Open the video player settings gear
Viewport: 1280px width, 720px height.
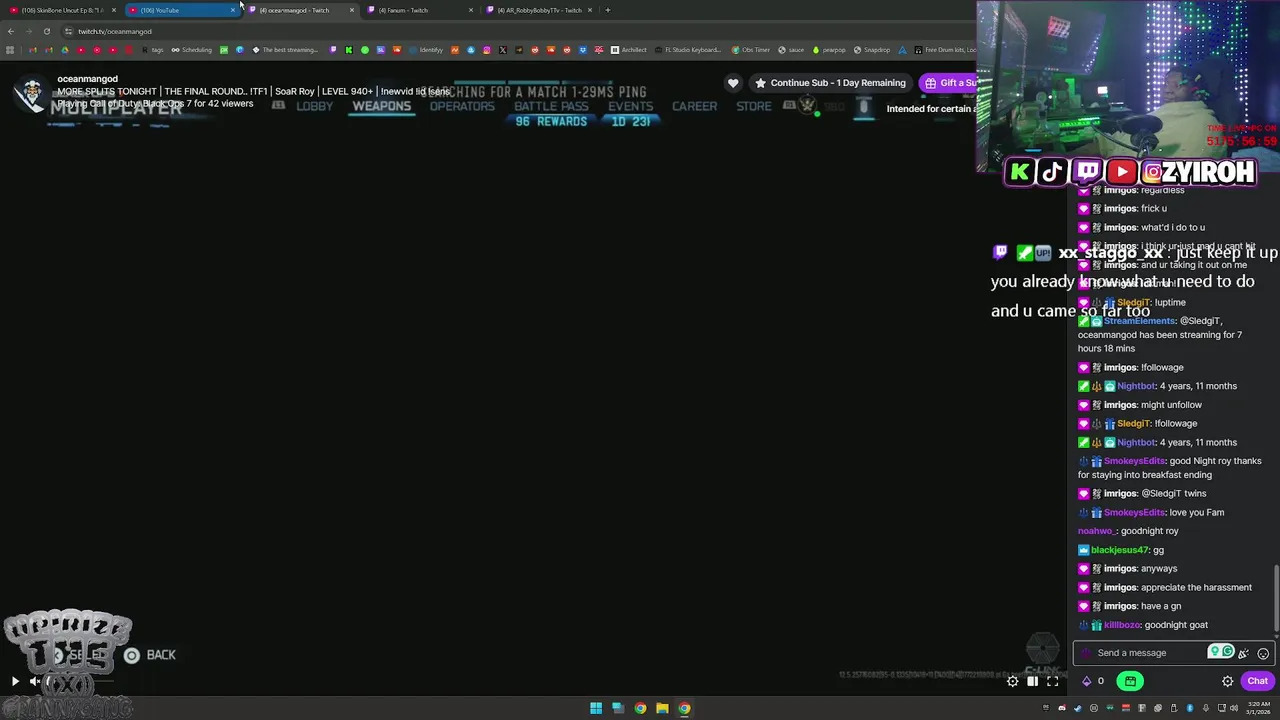coord(1012,681)
